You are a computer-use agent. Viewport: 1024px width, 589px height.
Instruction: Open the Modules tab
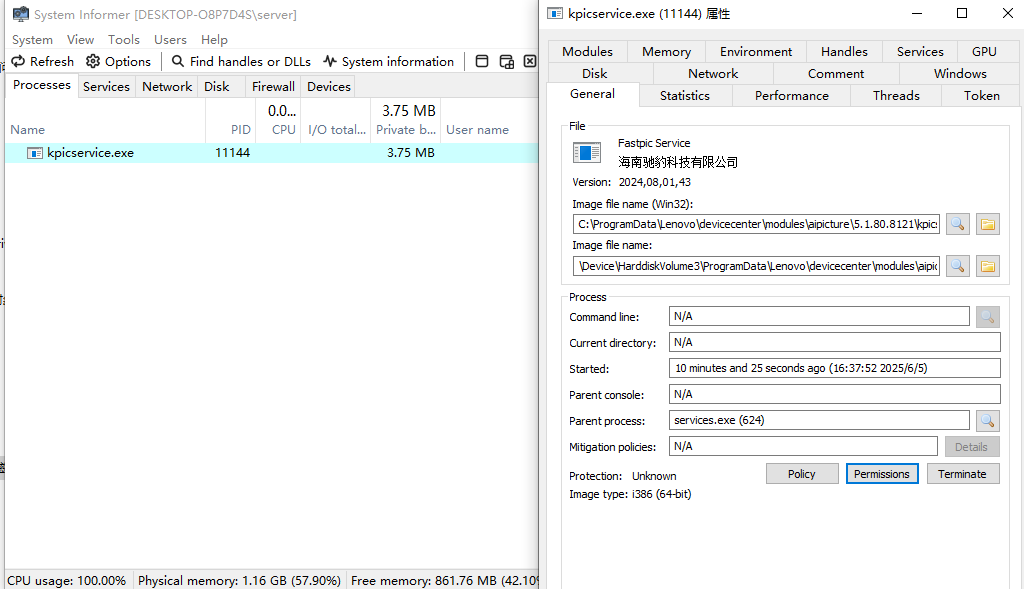587,52
